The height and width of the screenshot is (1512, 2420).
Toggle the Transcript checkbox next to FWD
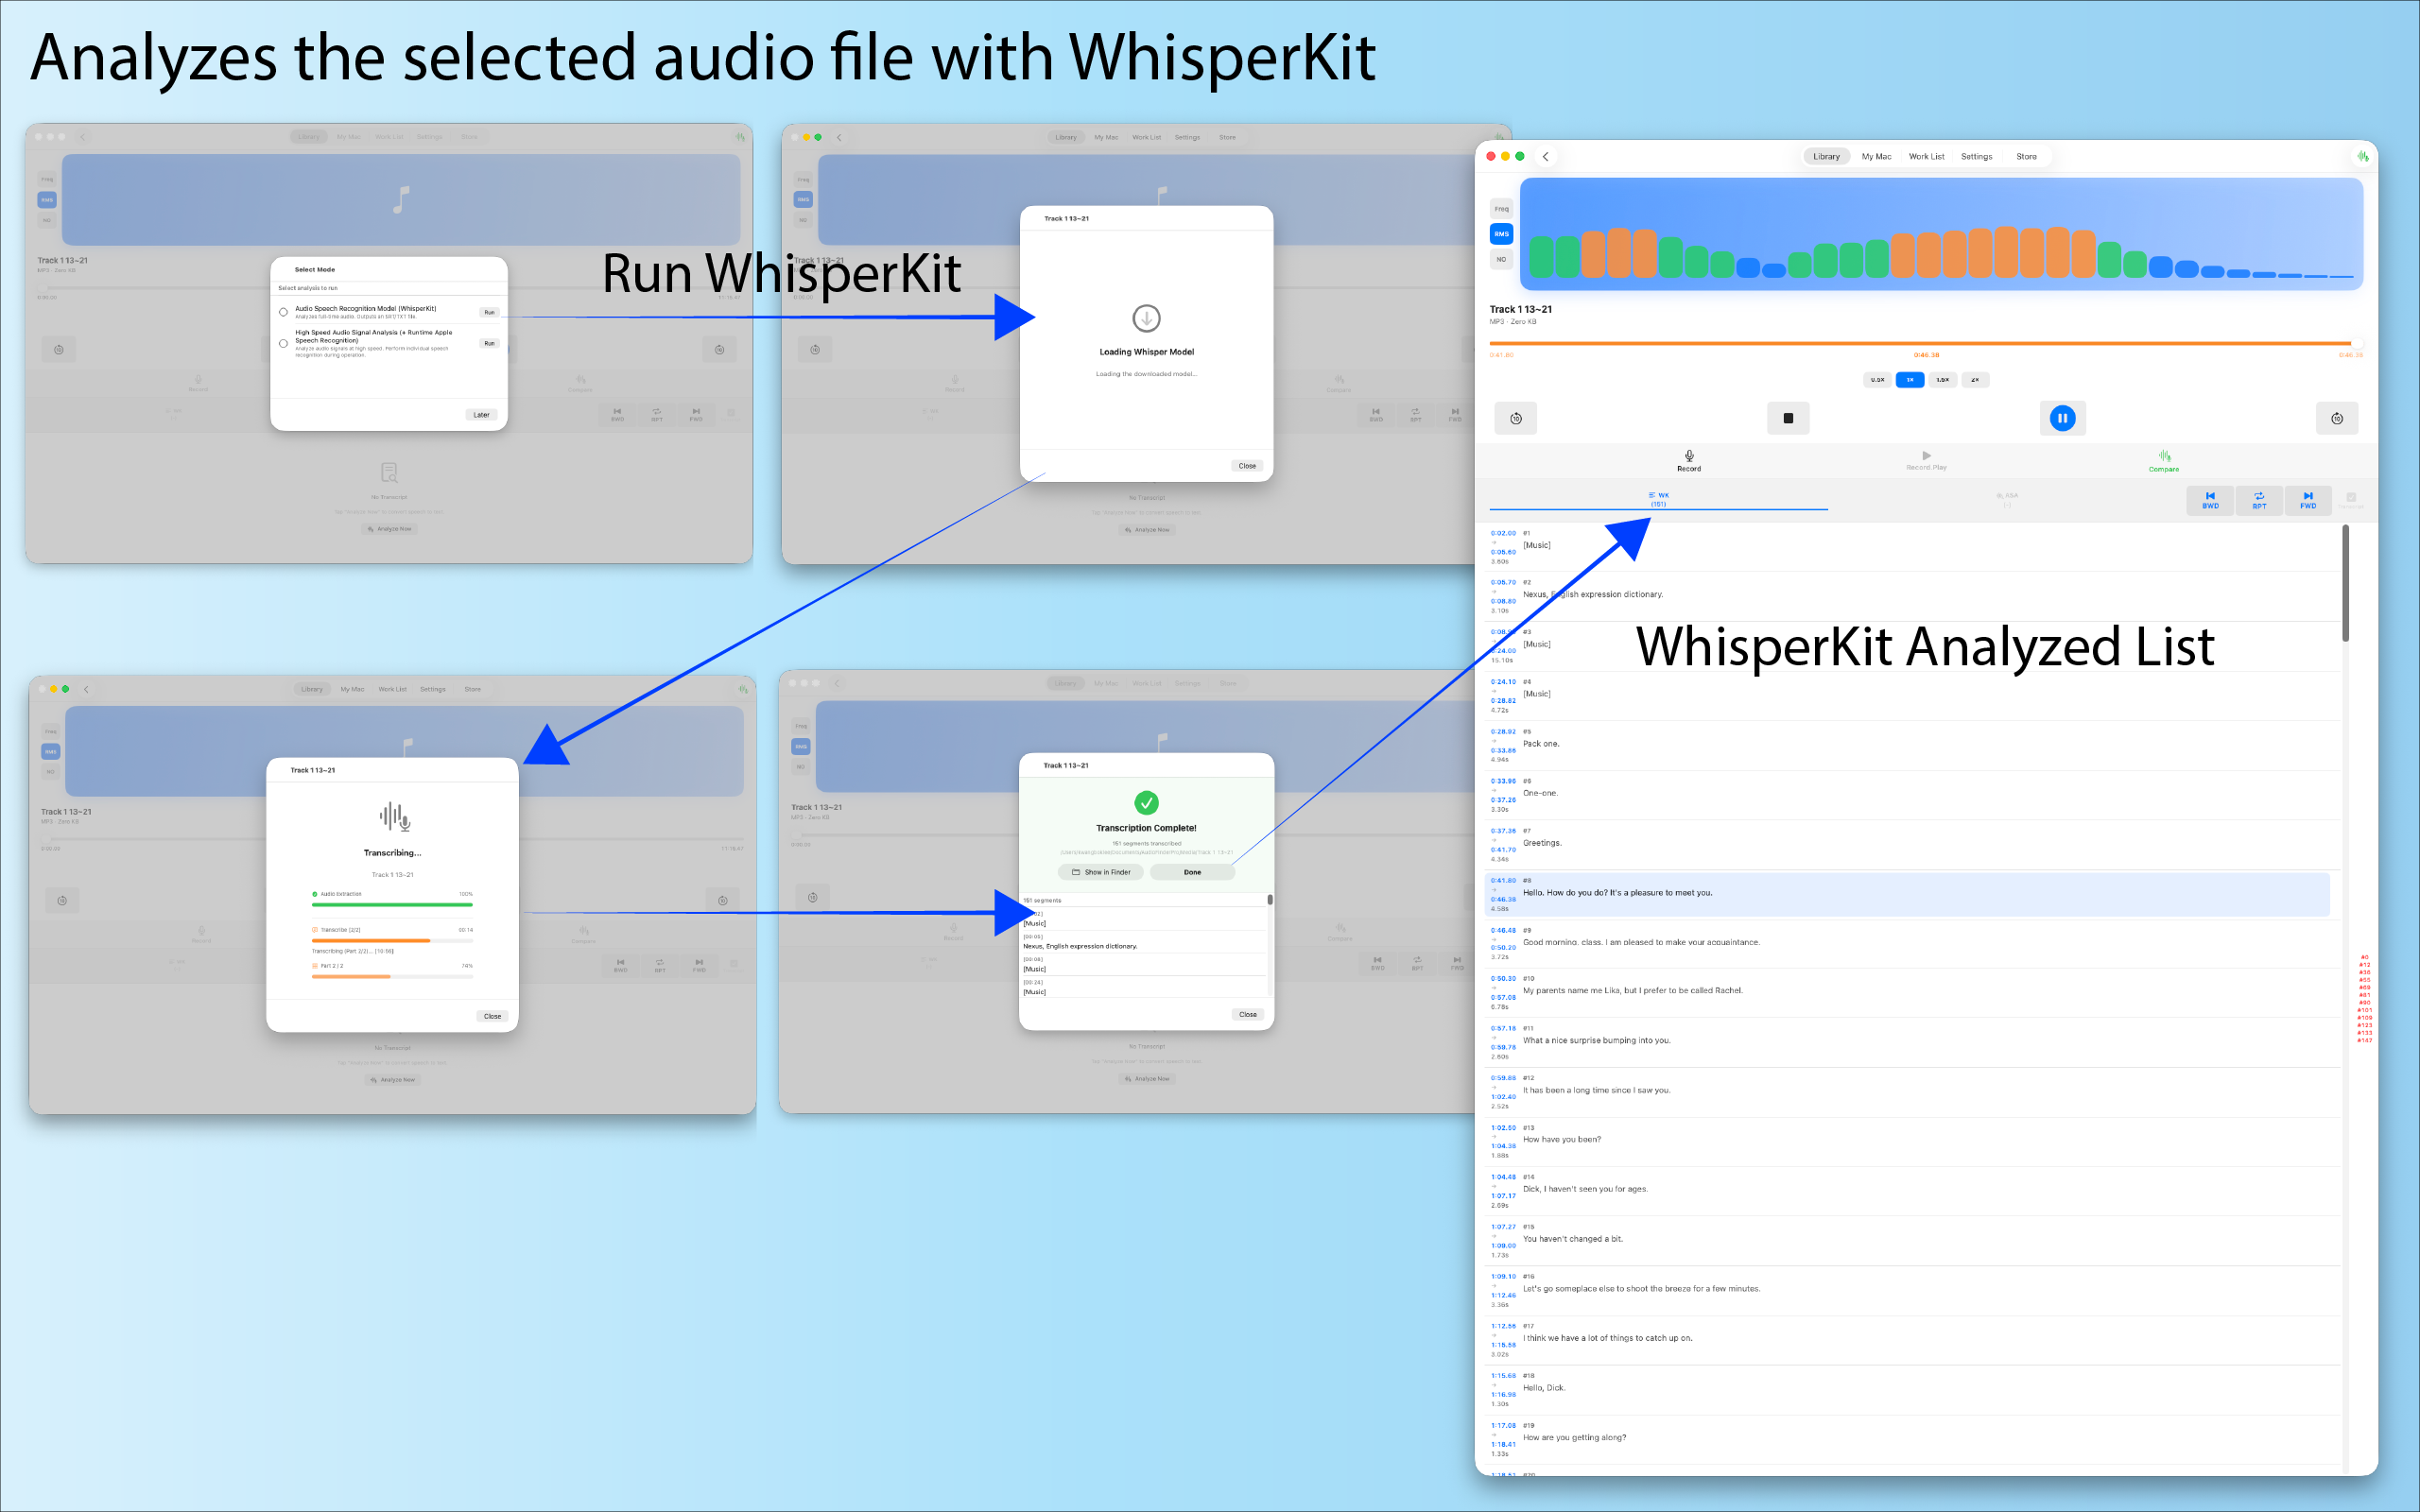pyautogui.click(x=2351, y=497)
